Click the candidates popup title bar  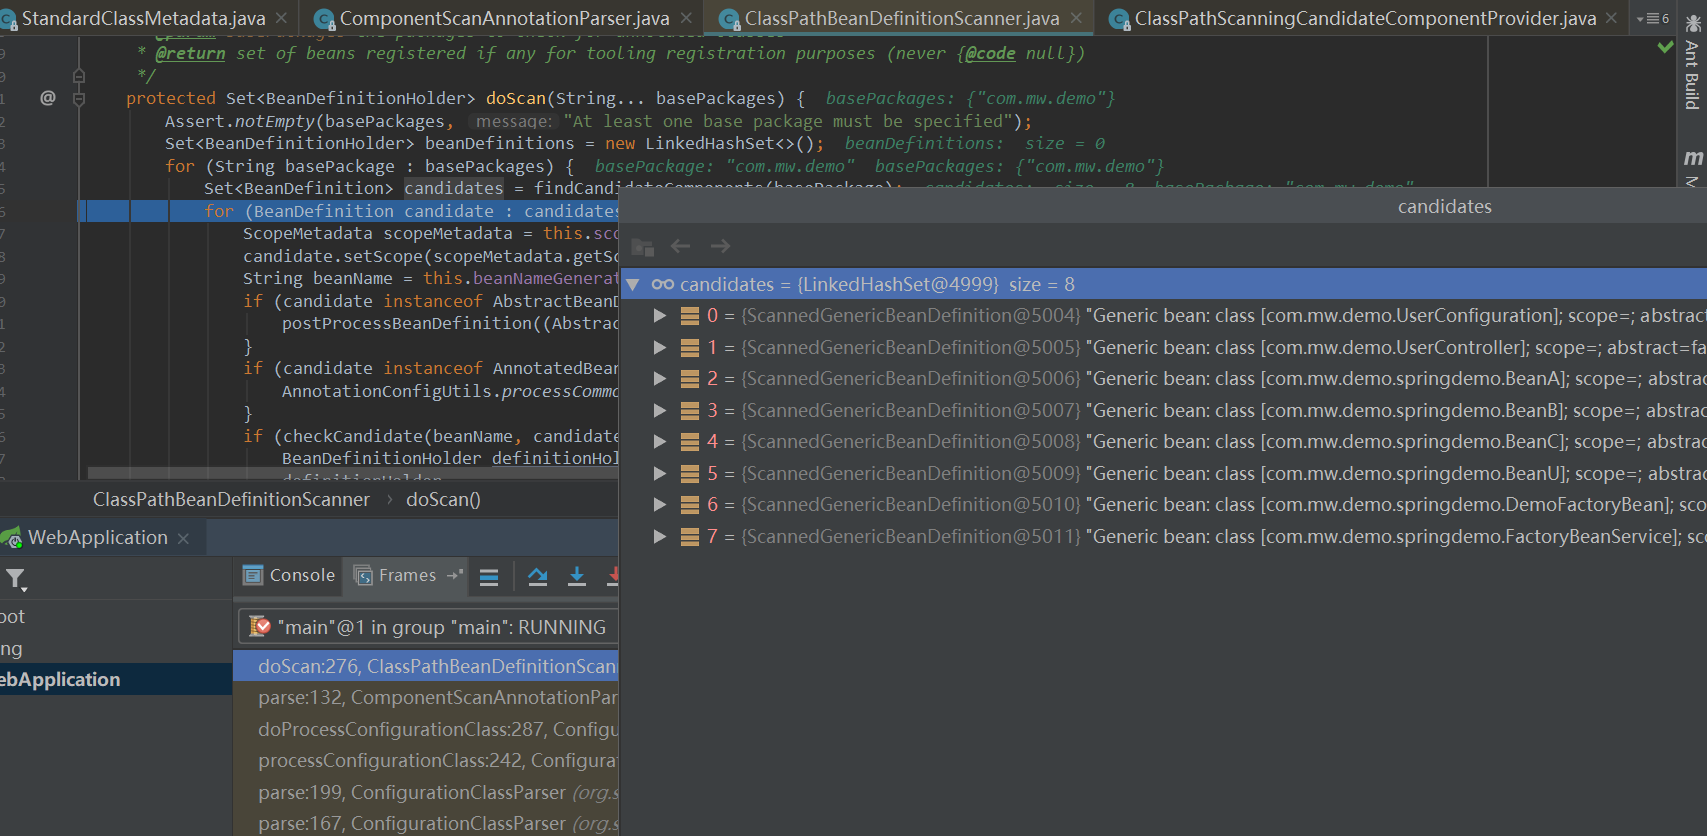coord(1163,207)
